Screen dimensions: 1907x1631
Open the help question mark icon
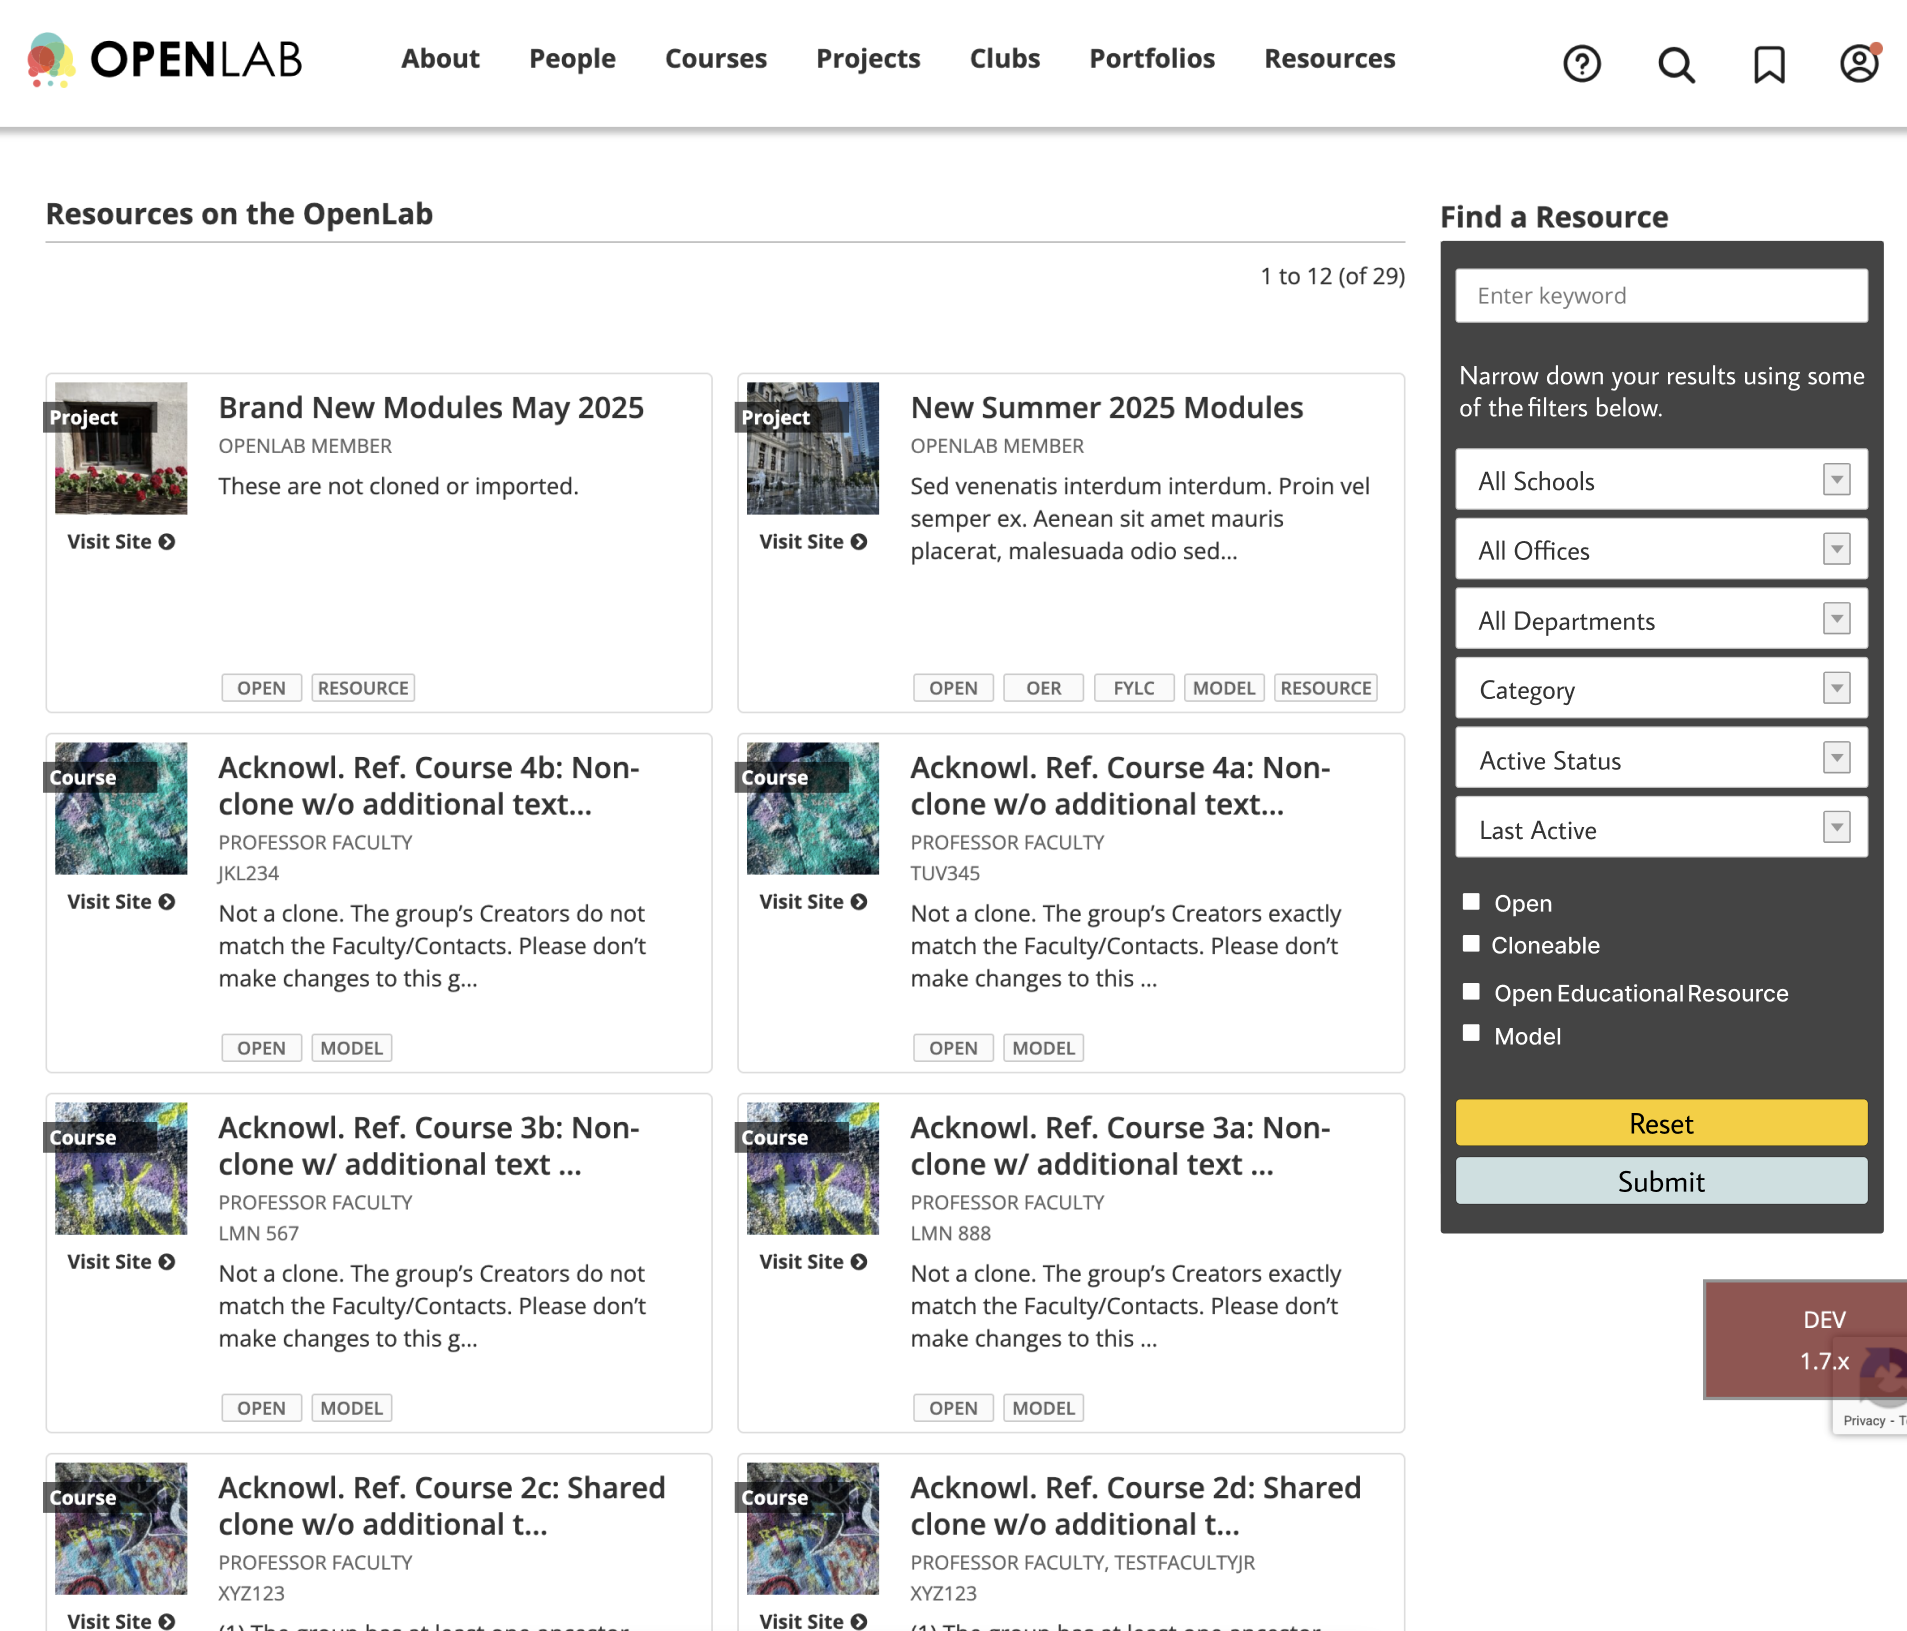pos(1581,64)
